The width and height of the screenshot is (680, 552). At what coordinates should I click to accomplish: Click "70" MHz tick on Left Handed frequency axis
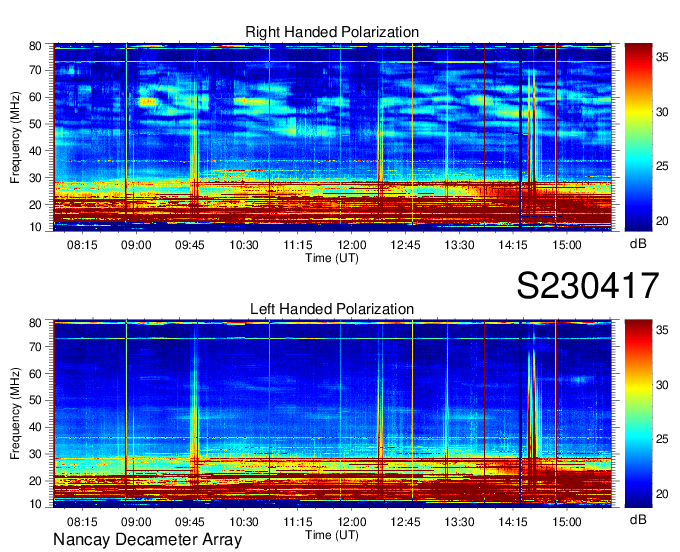click(x=35, y=347)
